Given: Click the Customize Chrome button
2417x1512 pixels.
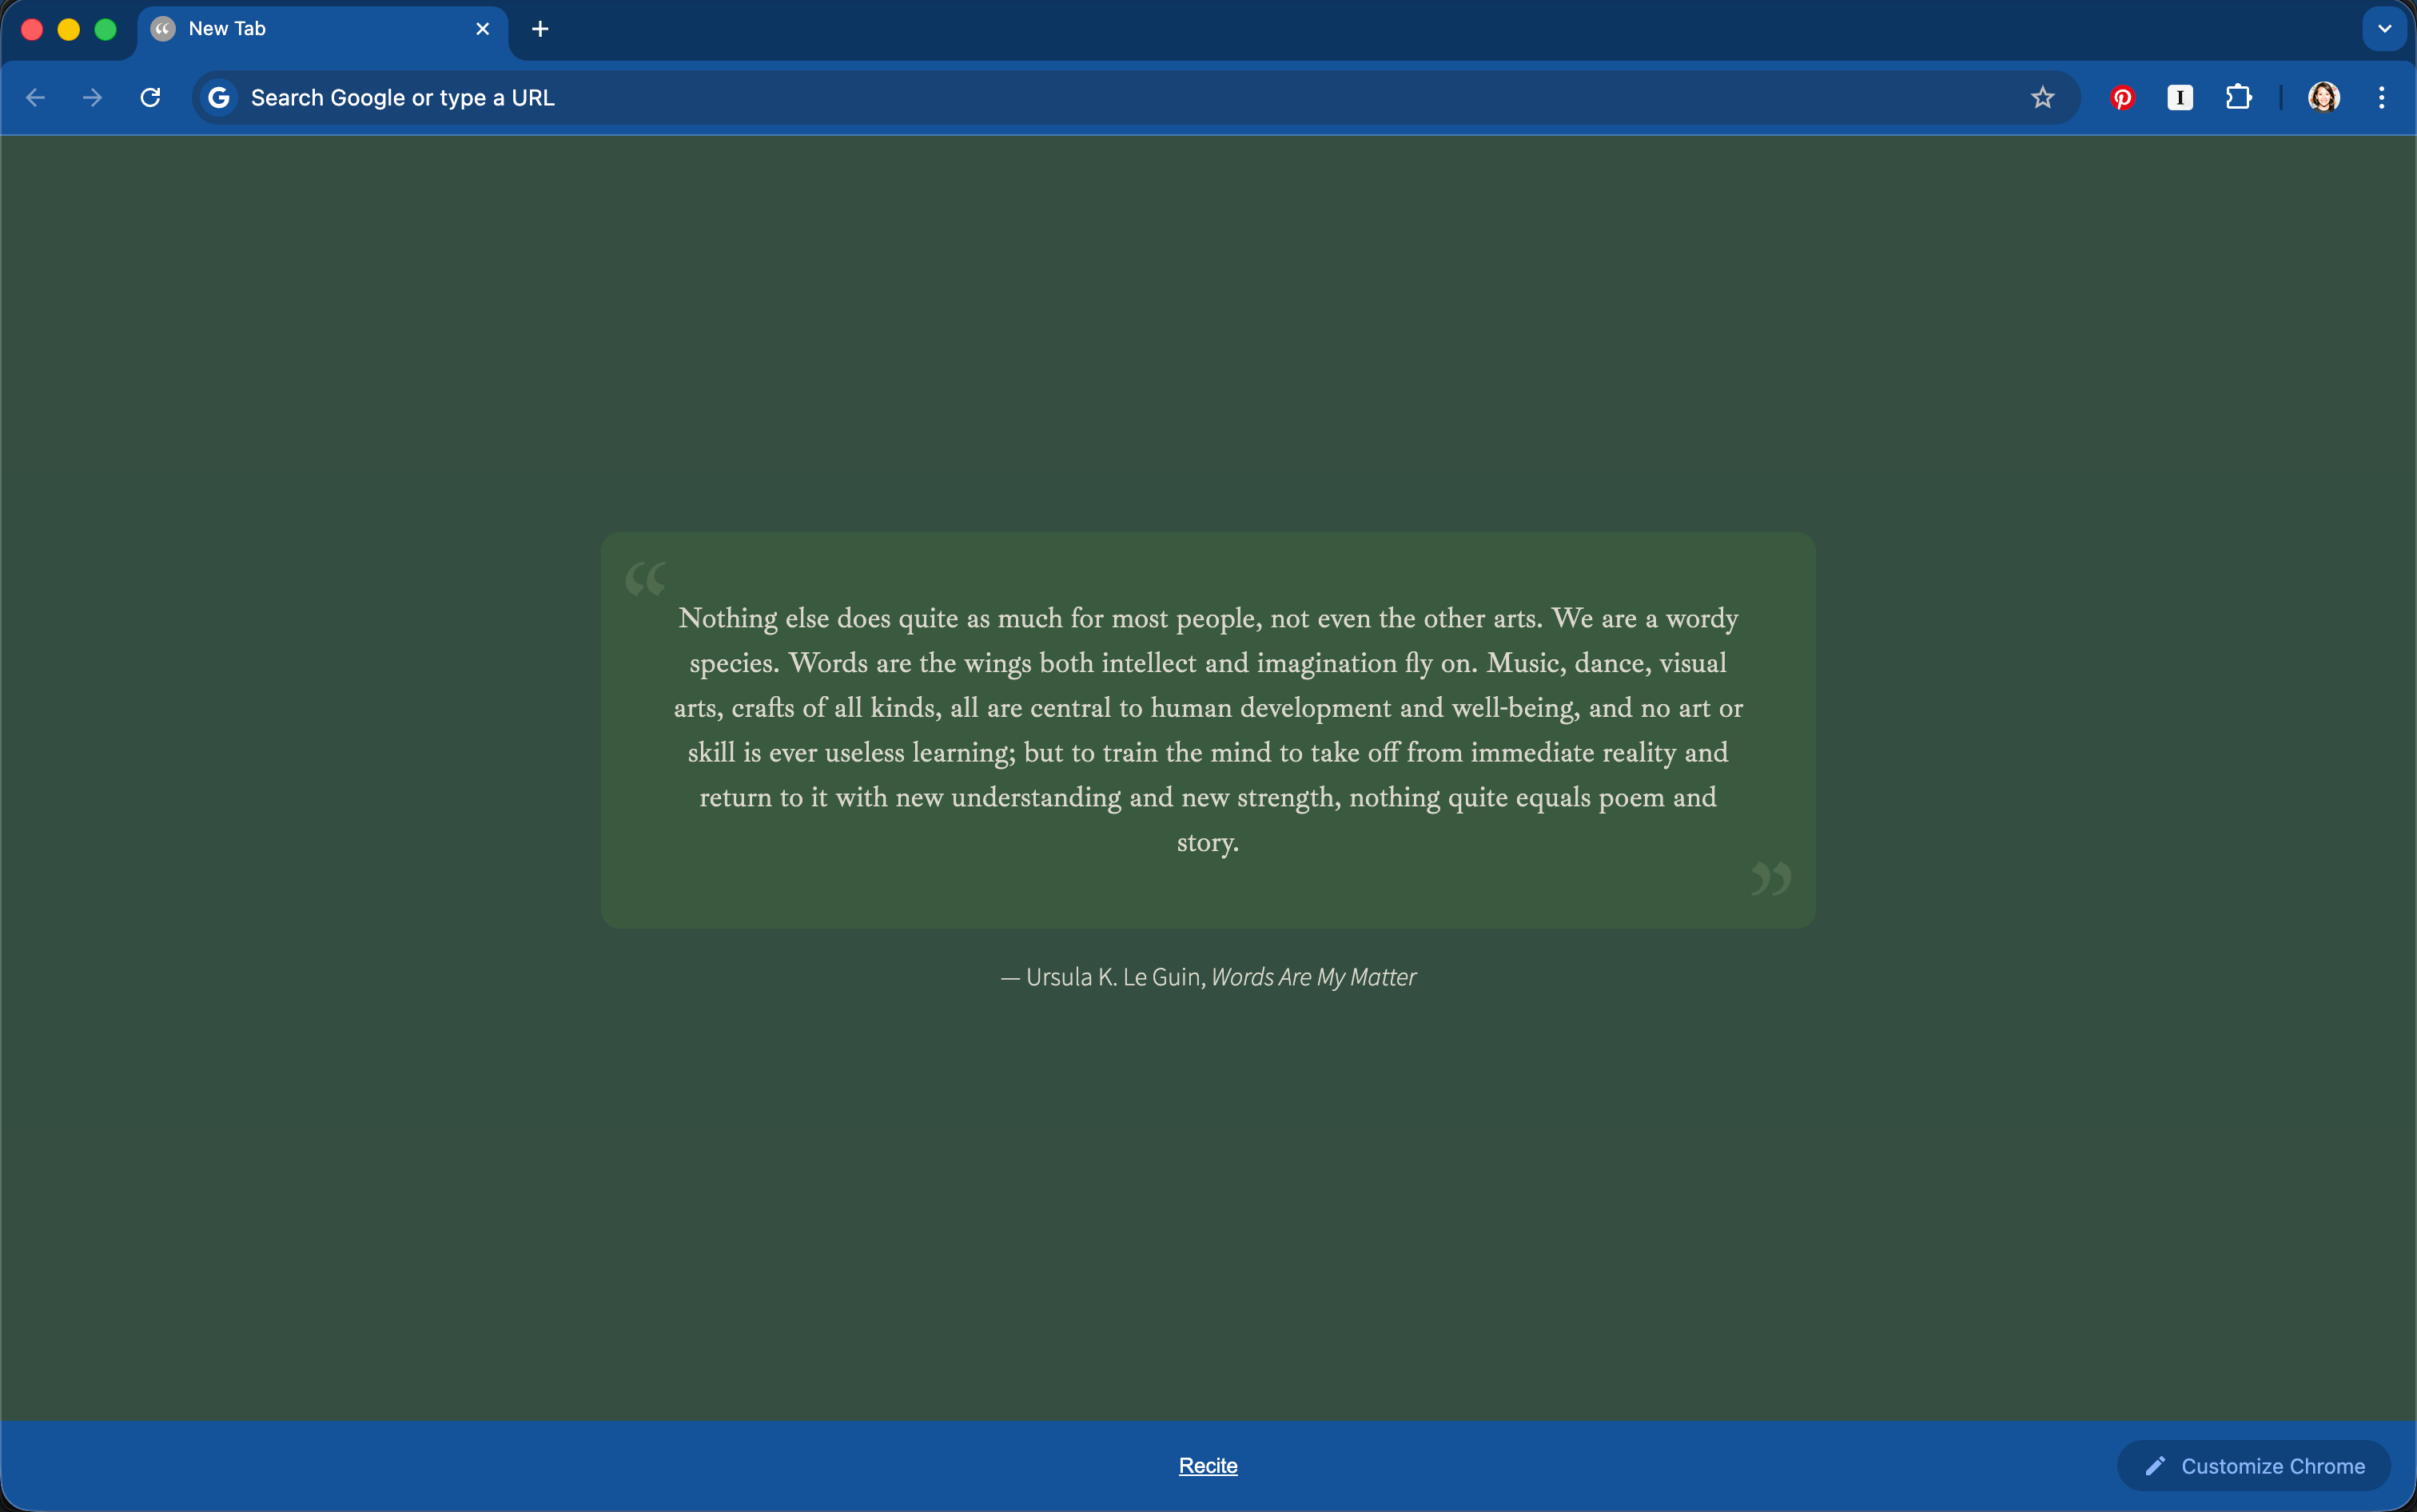Looking at the screenshot, I should 2253,1466.
